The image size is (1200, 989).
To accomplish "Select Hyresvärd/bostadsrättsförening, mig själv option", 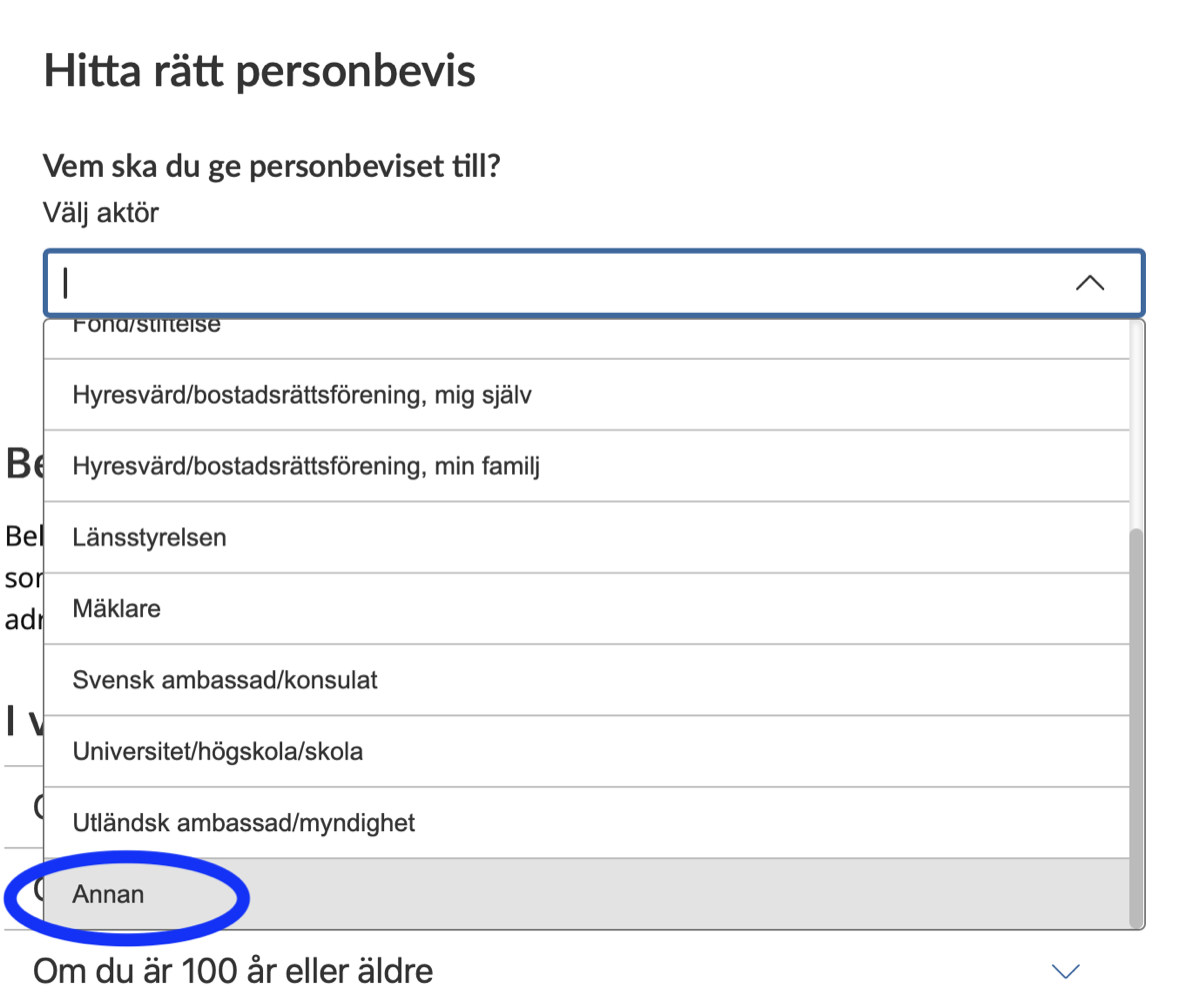I will tap(586, 395).
